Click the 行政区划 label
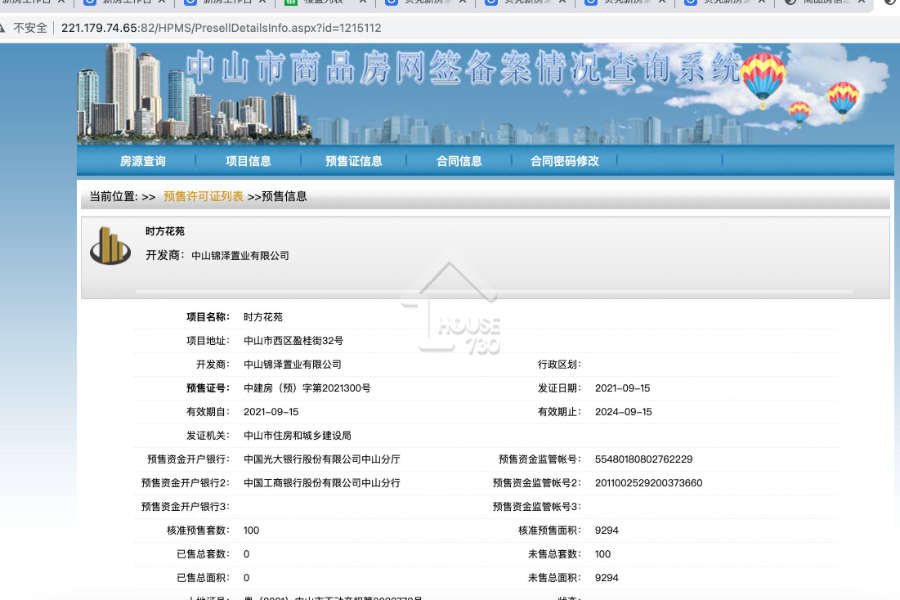900x600 pixels. point(559,365)
